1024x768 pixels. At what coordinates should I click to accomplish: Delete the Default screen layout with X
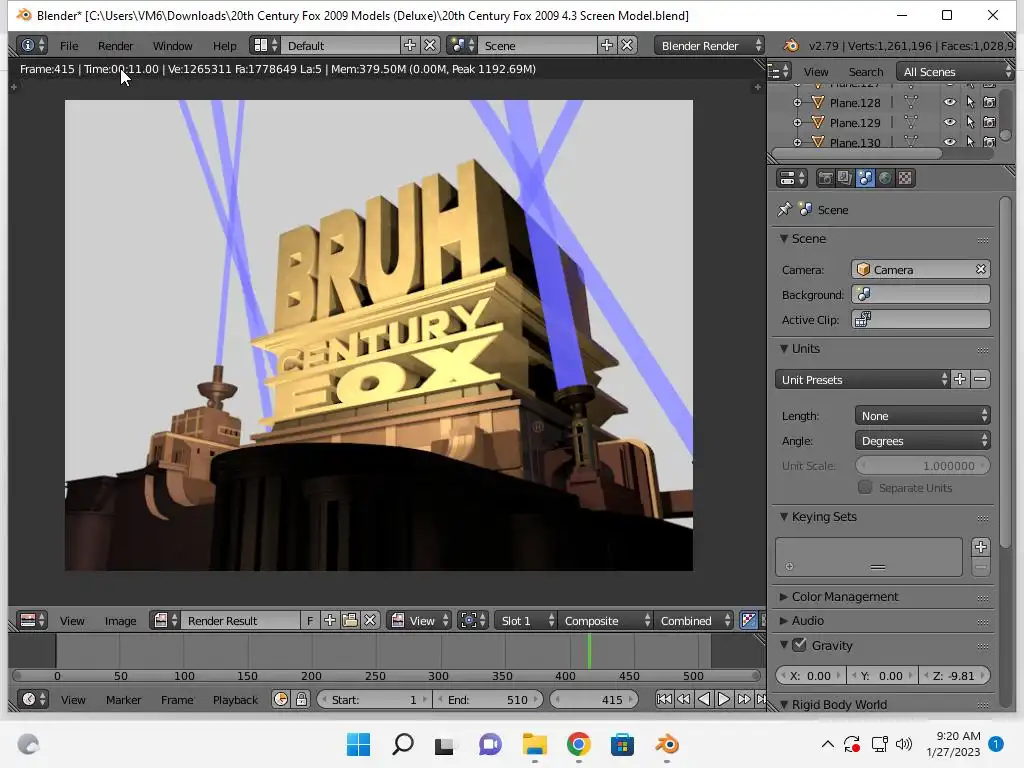[x=430, y=45]
